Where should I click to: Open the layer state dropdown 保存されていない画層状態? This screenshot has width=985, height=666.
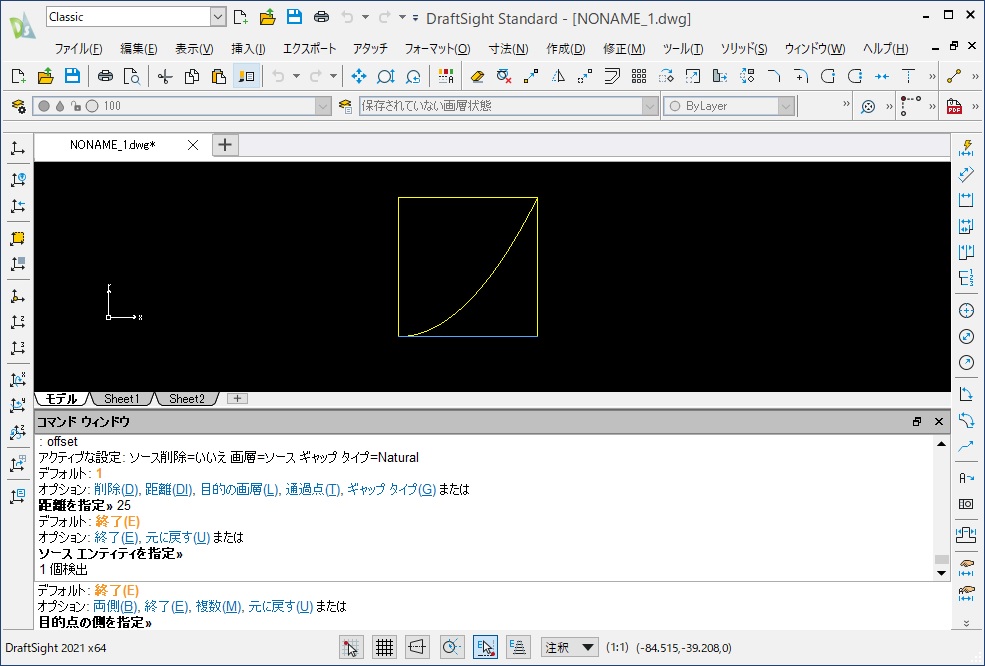650,106
